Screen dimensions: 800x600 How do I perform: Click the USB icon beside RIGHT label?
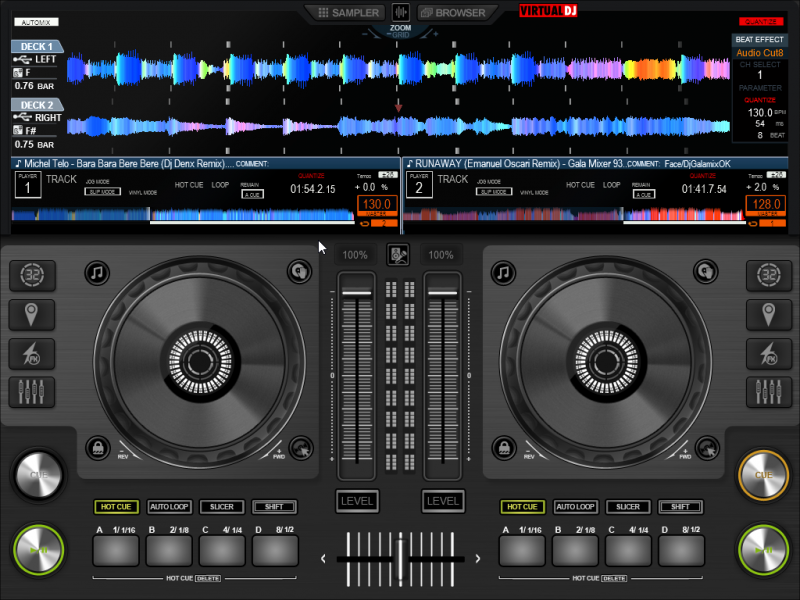coord(22,118)
